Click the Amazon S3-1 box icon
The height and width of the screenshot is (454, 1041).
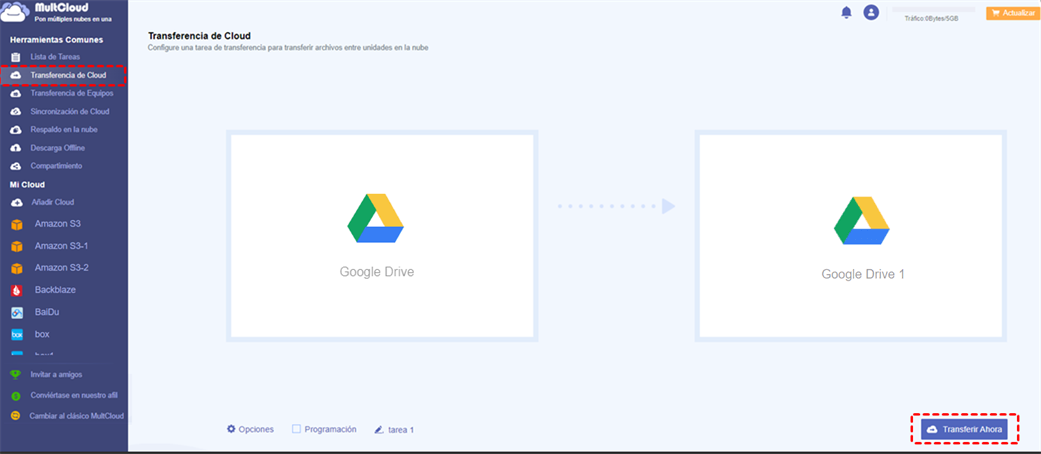point(17,246)
